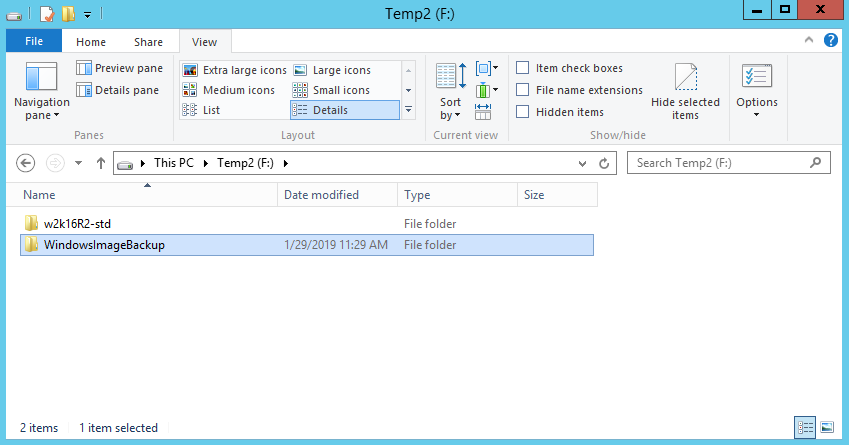
Task: Open the Sort by dropdown
Action: (451, 108)
